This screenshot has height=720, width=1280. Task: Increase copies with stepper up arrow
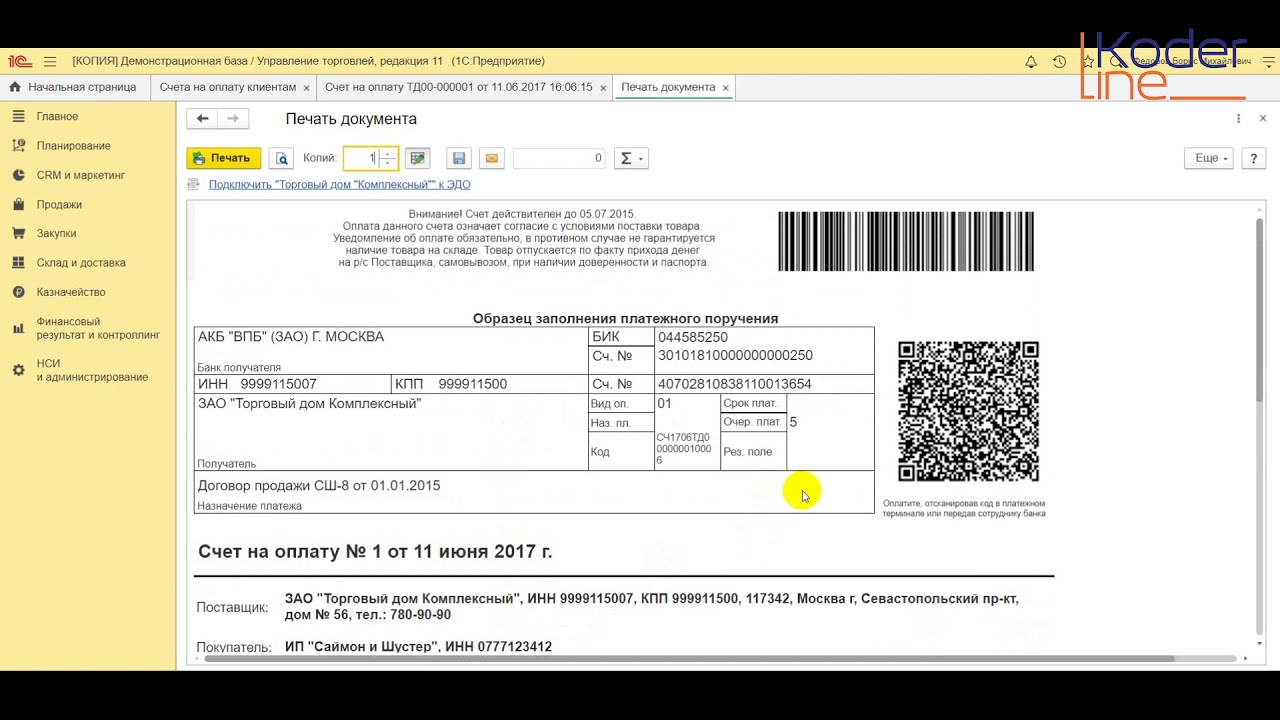click(388, 153)
